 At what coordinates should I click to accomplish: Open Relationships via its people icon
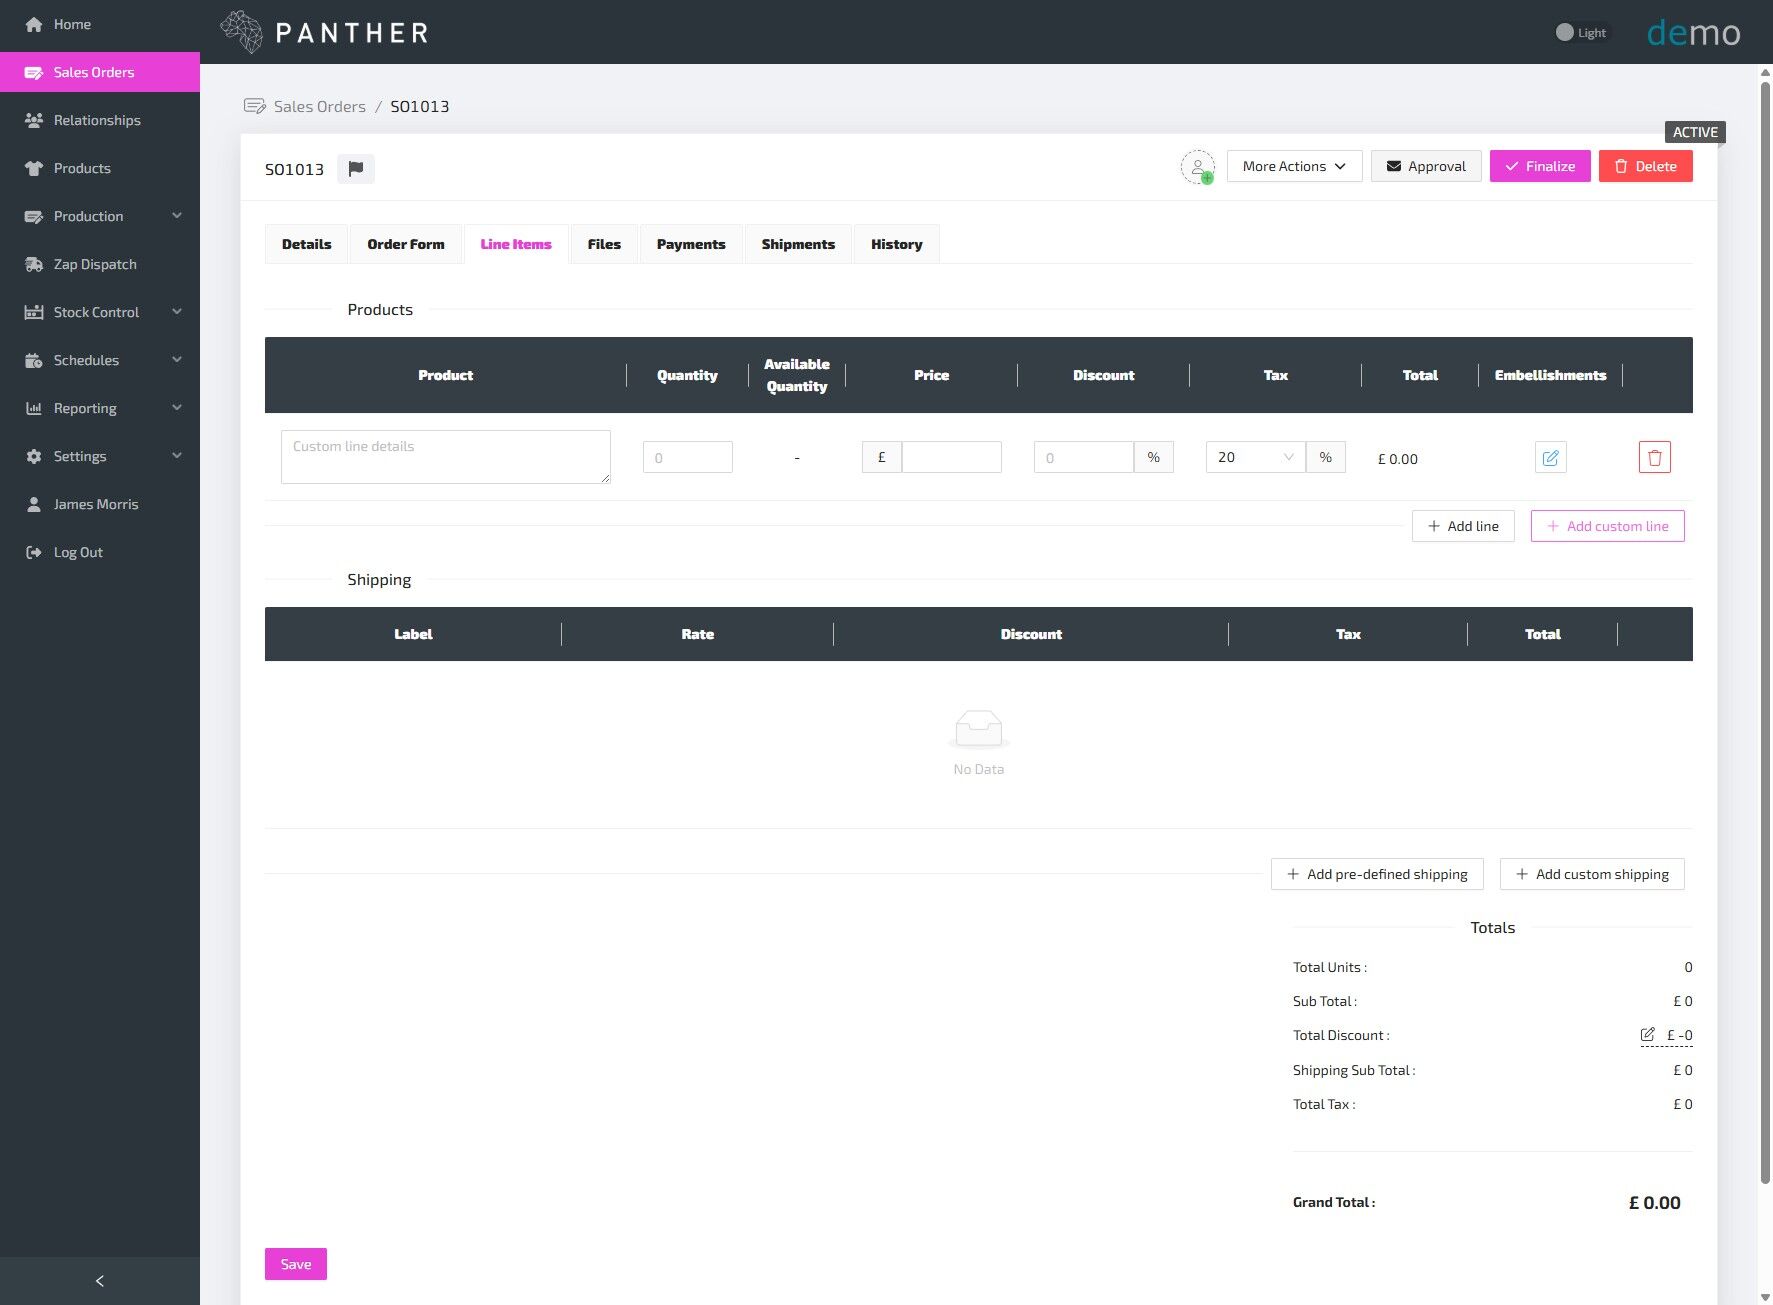34,120
